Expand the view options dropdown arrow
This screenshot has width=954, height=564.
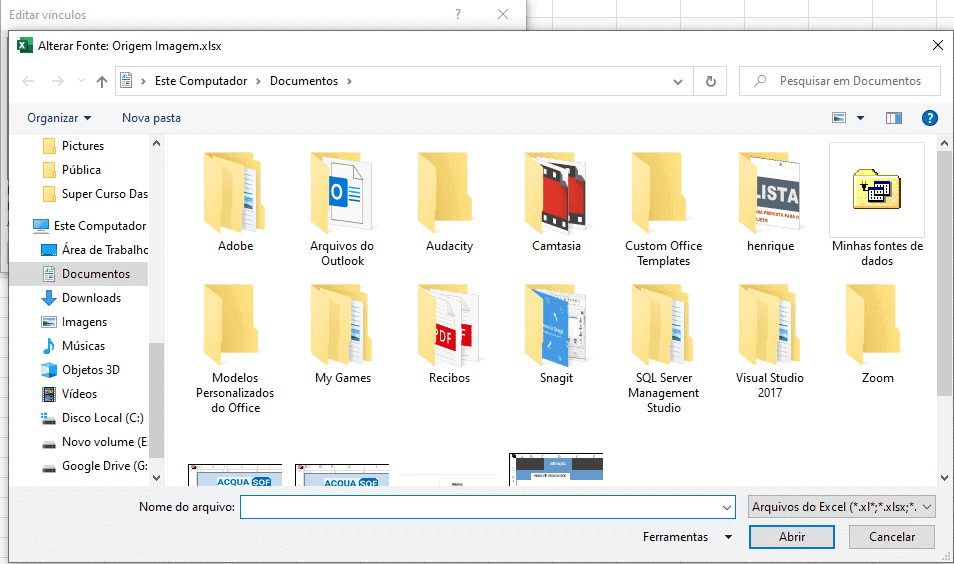860,118
